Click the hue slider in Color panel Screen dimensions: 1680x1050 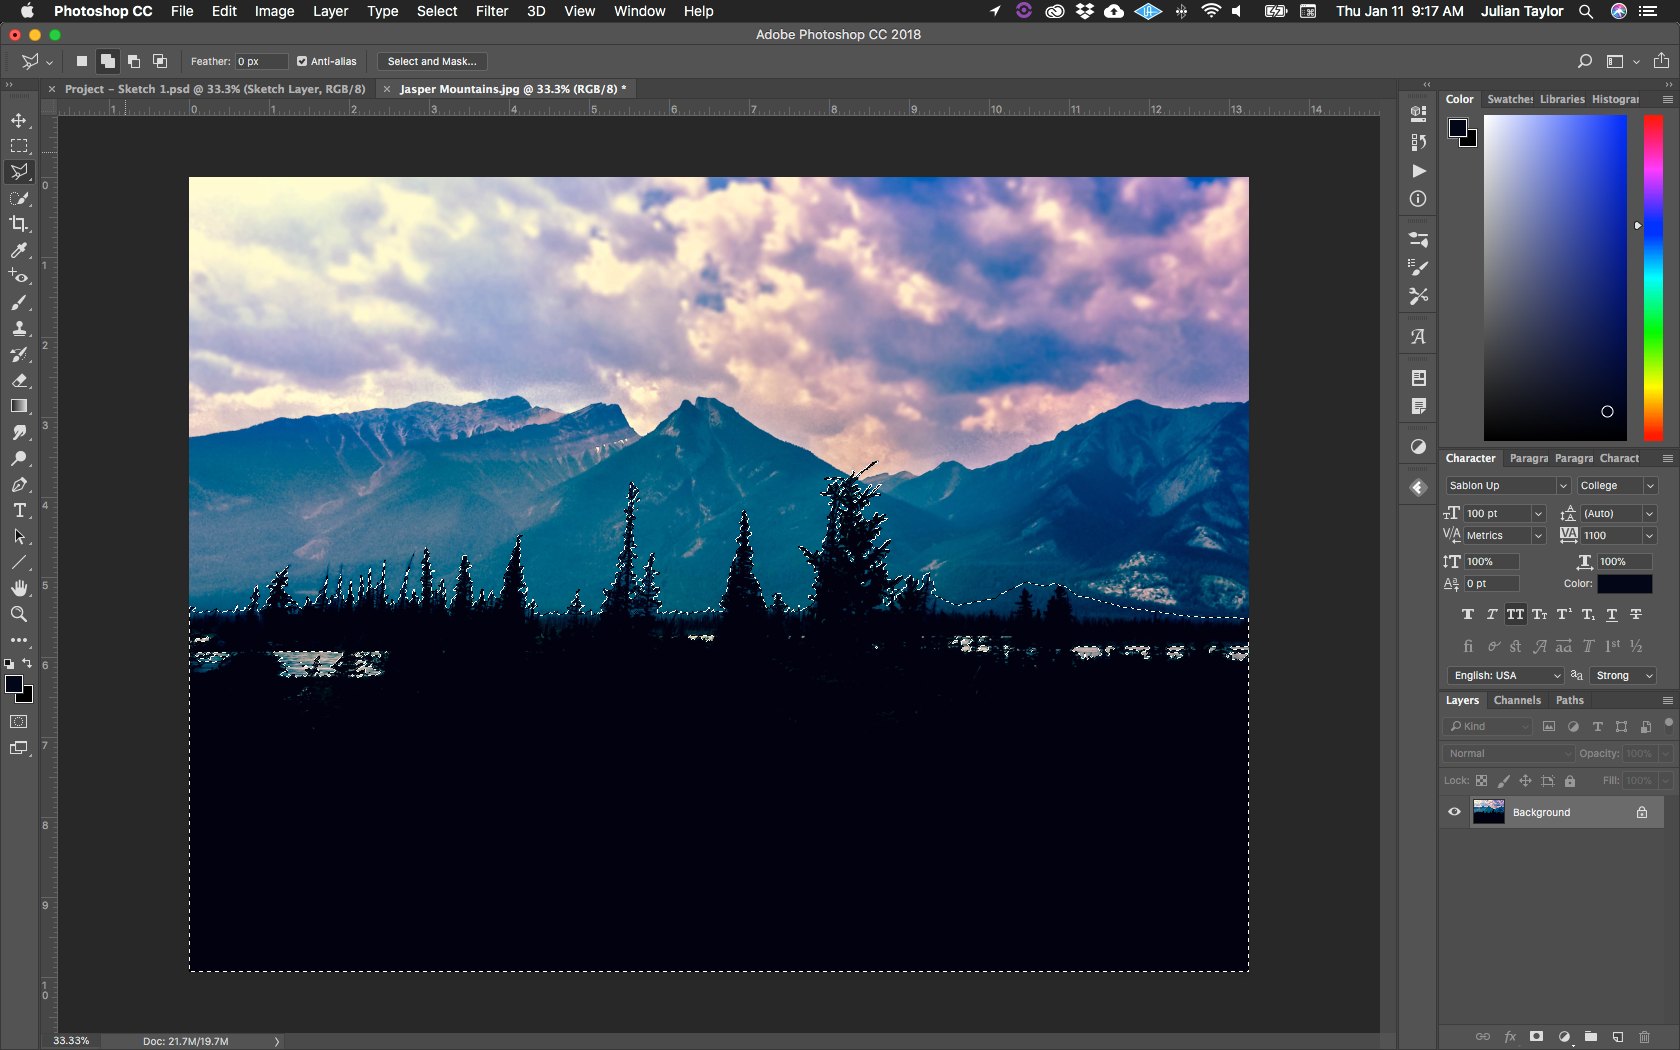coord(1653,277)
